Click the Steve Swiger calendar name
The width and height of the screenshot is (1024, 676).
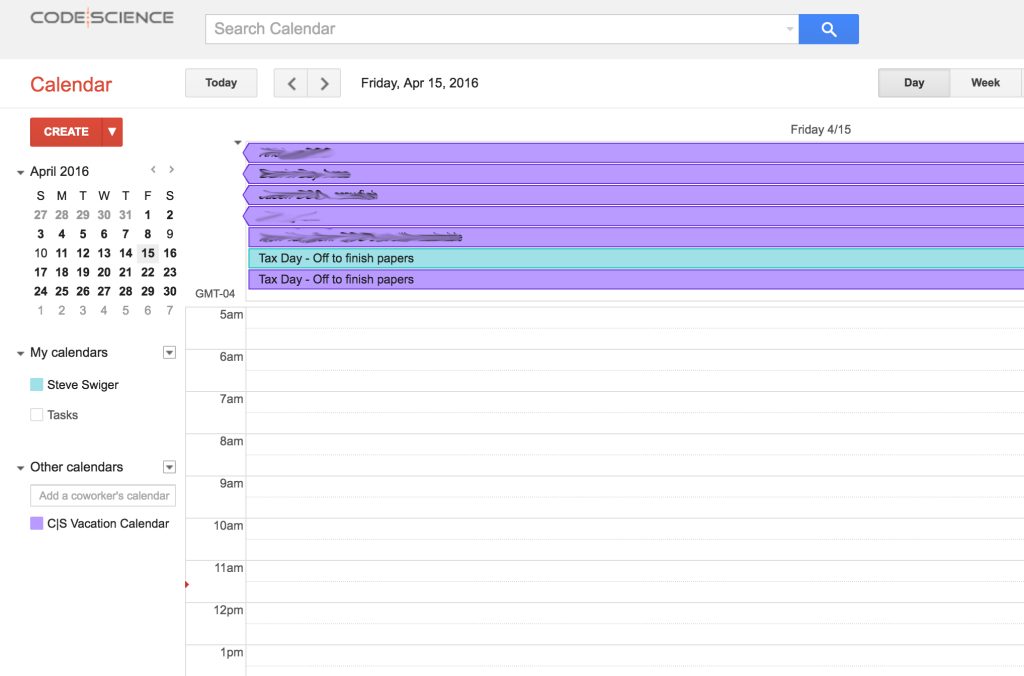(83, 385)
